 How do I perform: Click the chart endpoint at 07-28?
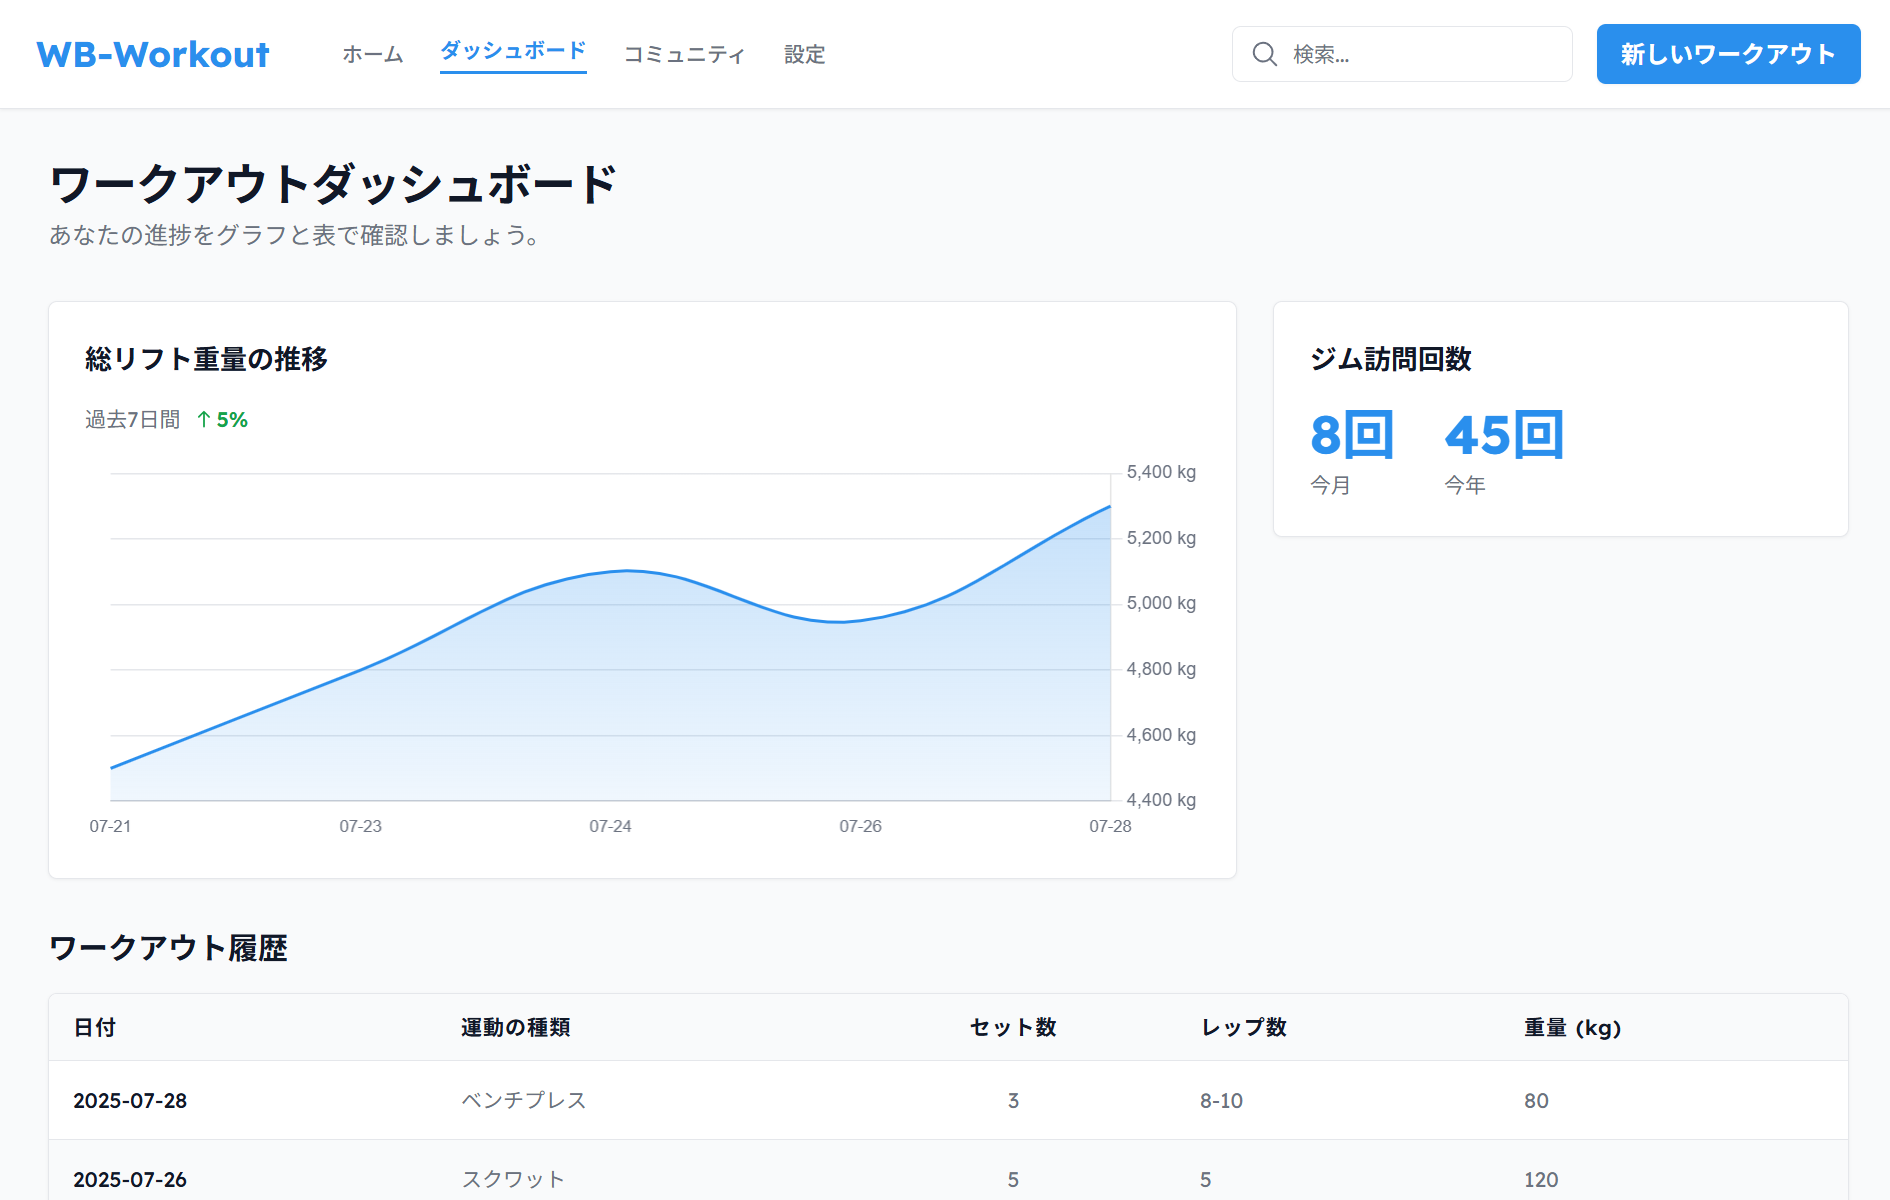point(1110,507)
